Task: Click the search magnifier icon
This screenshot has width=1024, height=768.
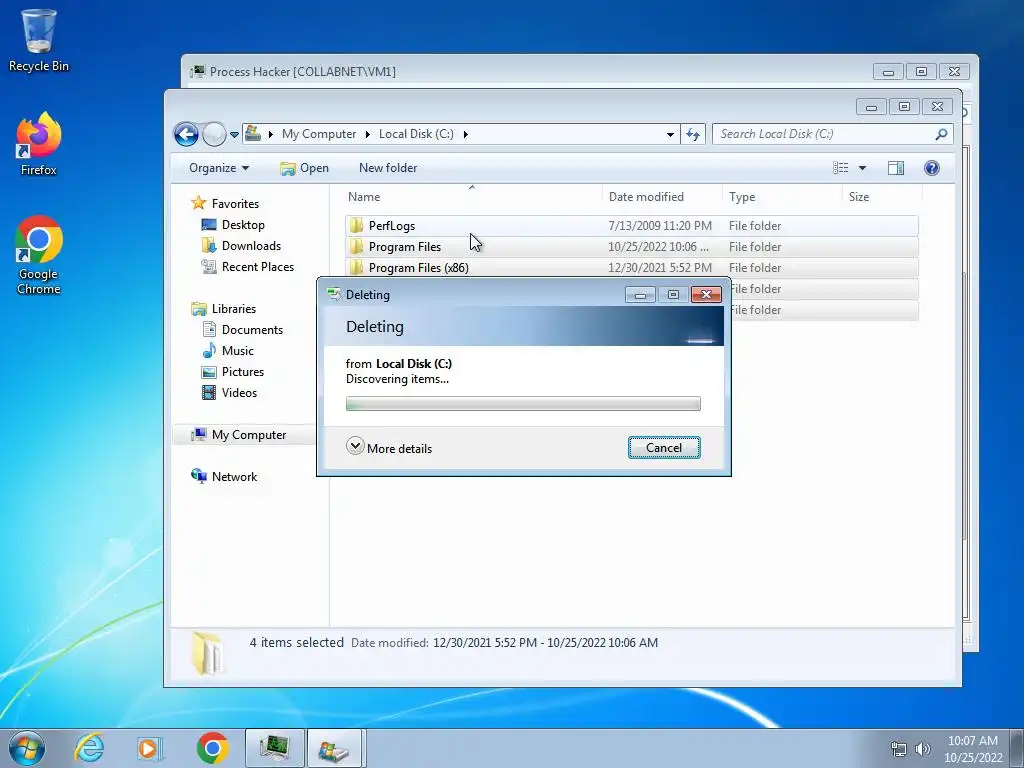Action: click(941, 134)
